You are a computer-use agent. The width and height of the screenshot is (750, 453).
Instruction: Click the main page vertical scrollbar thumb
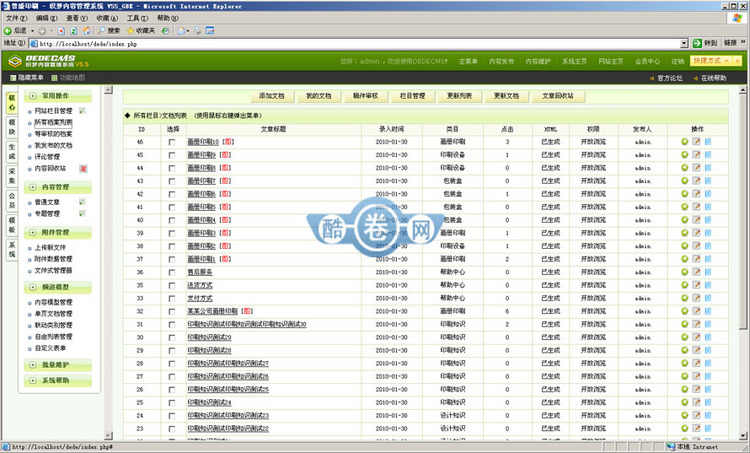coord(742,211)
